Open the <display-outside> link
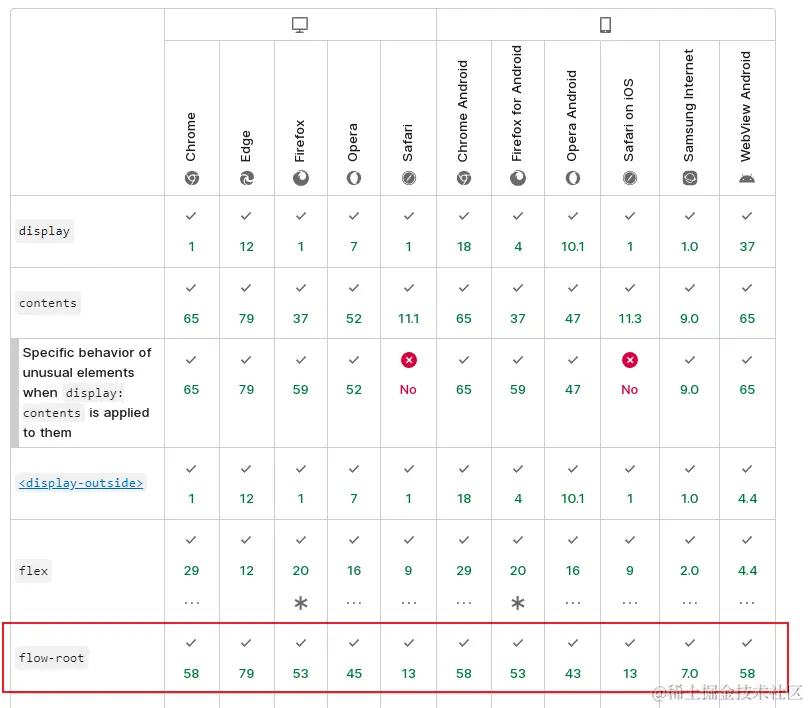The image size is (809, 708). point(81,483)
